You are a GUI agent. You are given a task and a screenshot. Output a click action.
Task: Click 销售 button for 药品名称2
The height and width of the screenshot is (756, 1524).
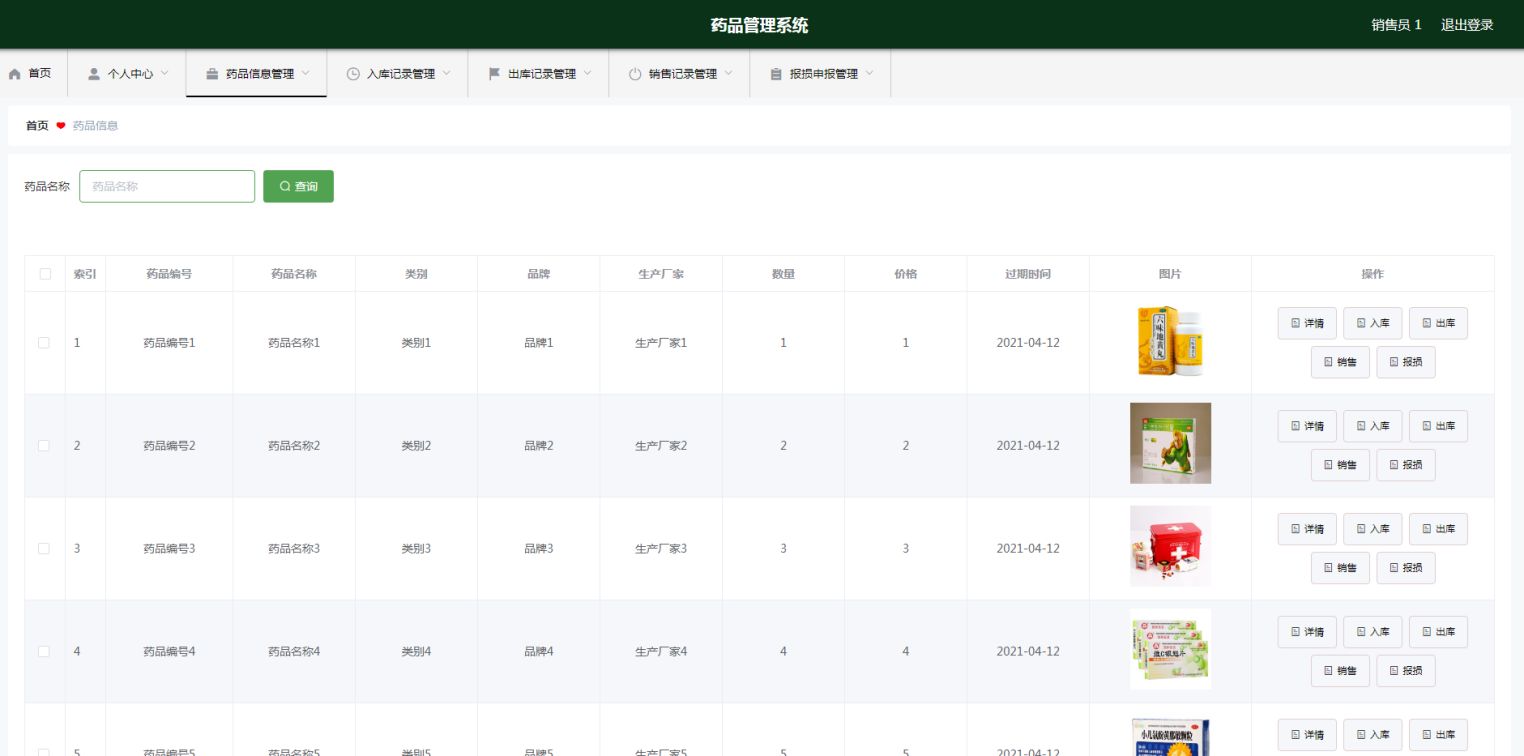(1340, 465)
